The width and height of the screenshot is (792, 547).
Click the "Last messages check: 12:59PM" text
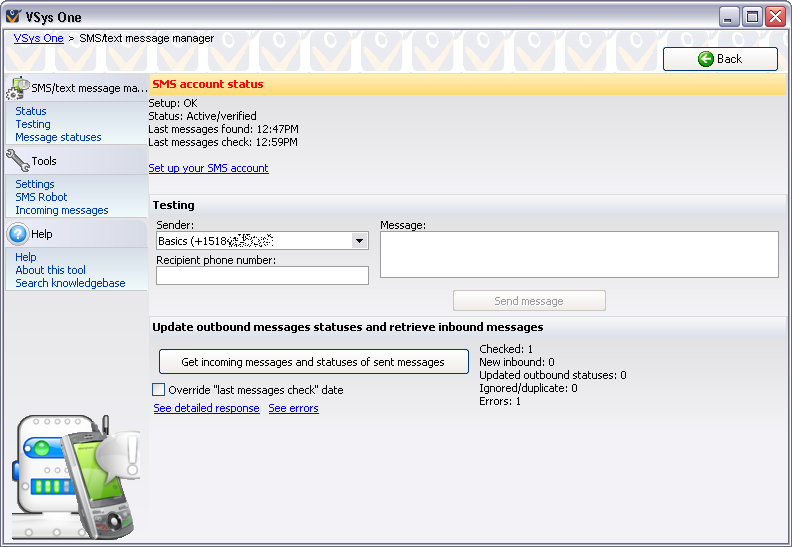223,142
